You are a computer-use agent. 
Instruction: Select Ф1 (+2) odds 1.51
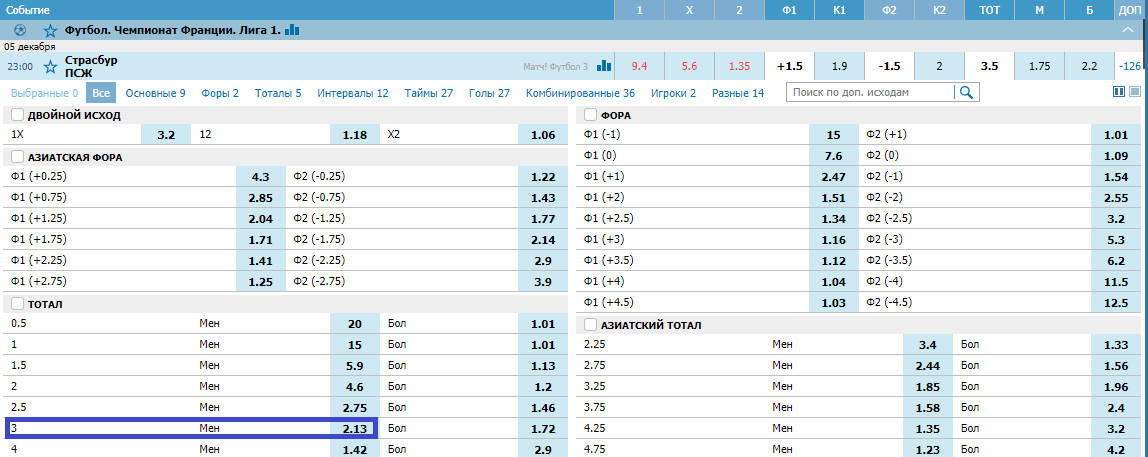833,198
